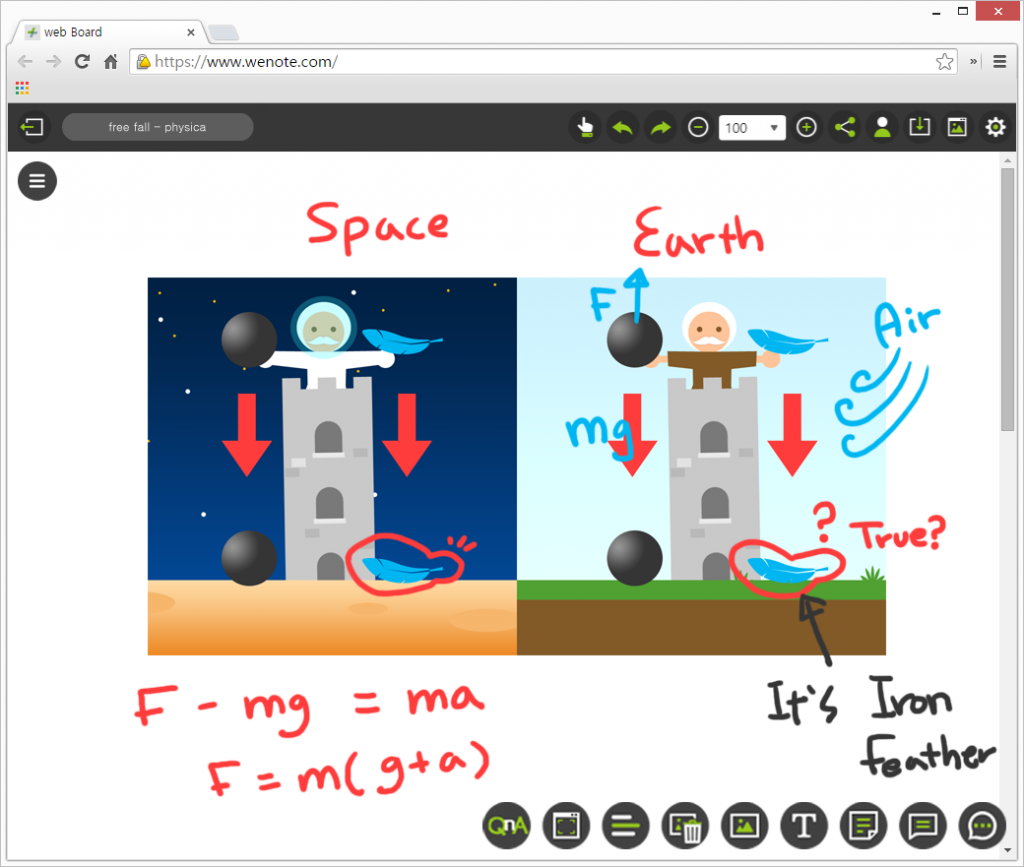Click the fullscreen frame icon
Viewport: 1024px width, 867px height.
566,826
